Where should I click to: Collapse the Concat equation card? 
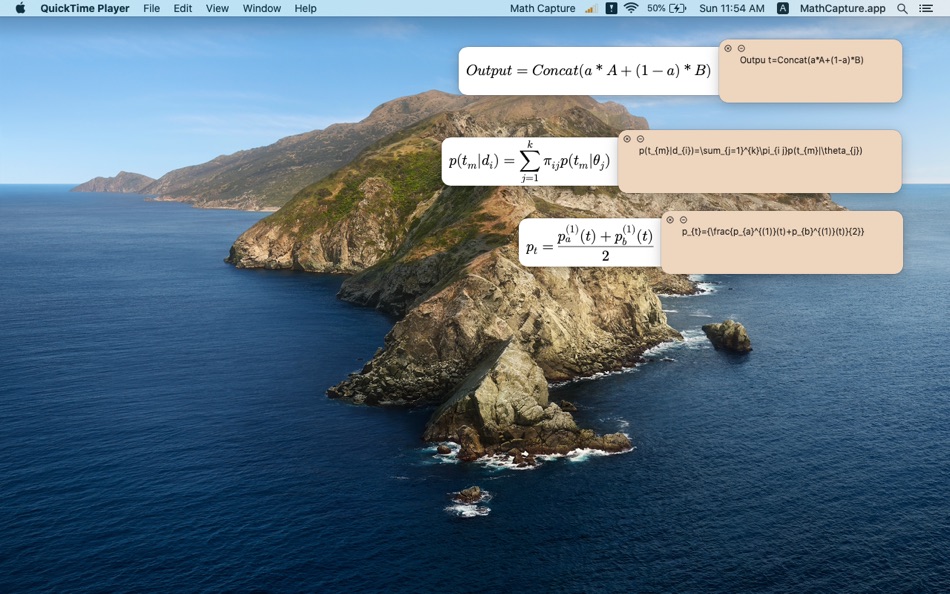(x=741, y=47)
